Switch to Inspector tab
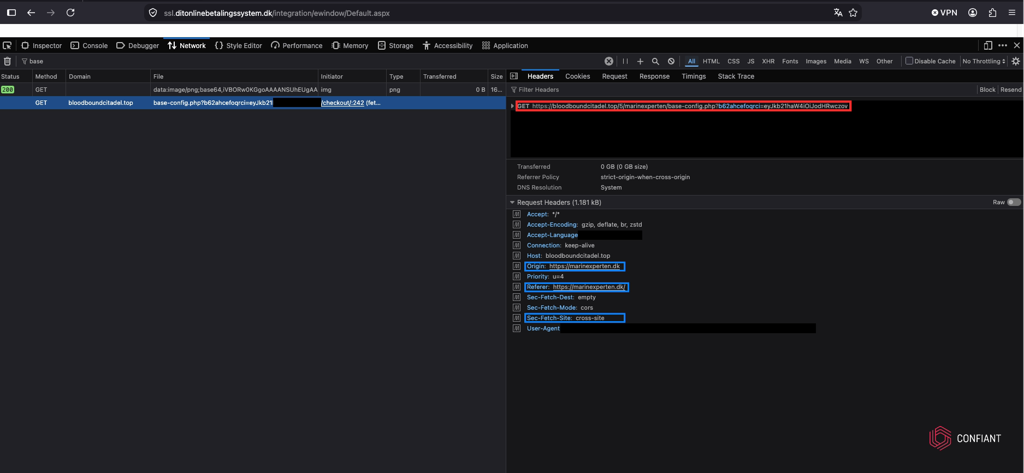This screenshot has height=473, width=1024. [42, 46]
